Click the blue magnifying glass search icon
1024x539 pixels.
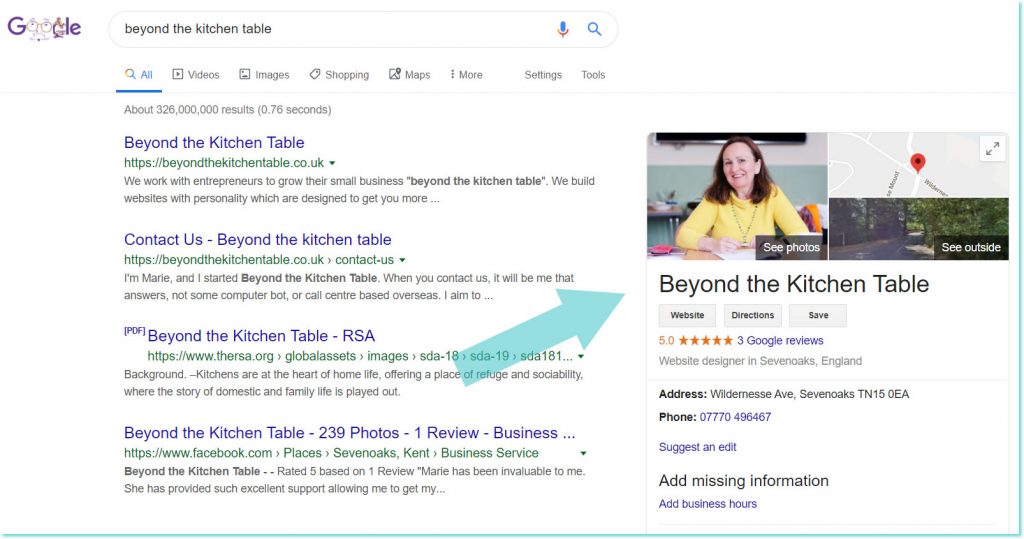594,29
